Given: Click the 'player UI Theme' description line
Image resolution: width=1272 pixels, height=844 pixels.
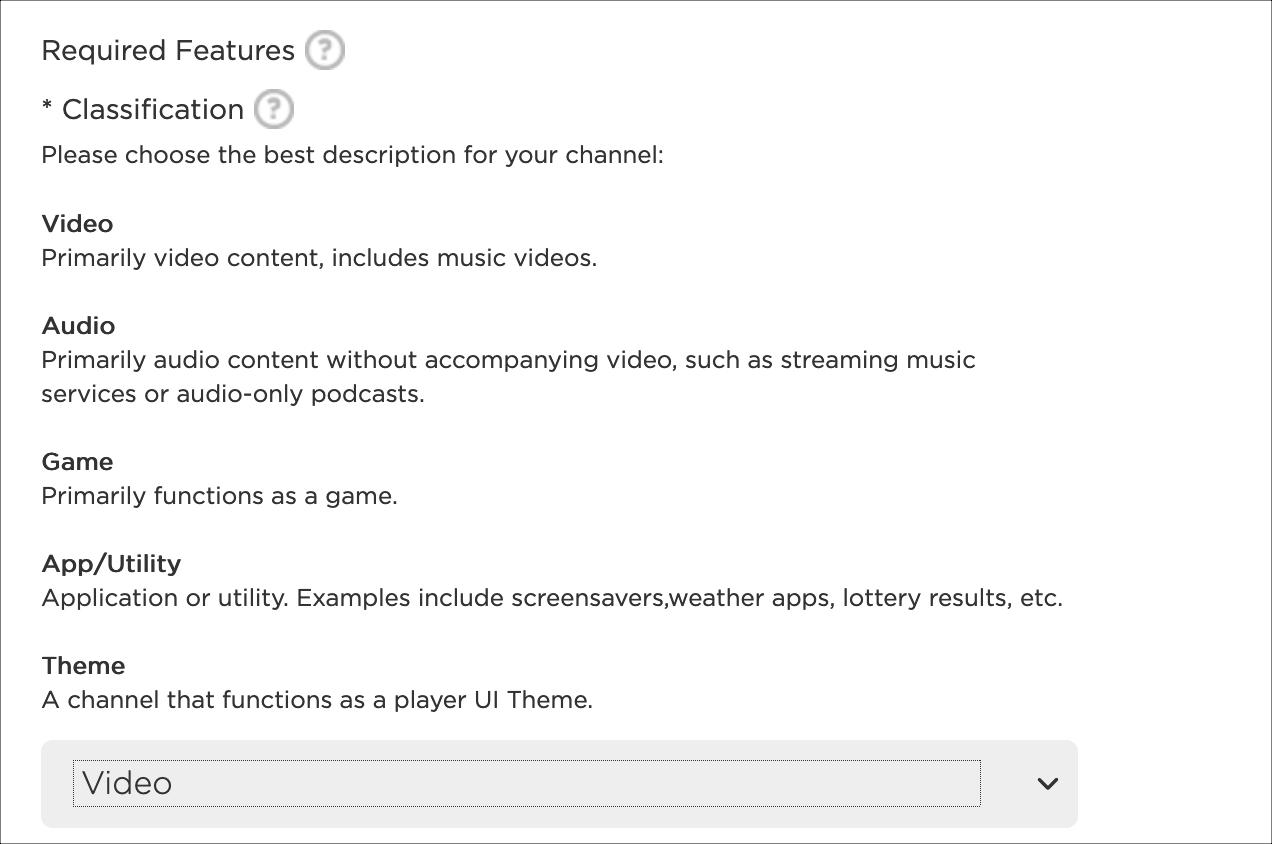Looking at the screenshot, I should point(317,700).
